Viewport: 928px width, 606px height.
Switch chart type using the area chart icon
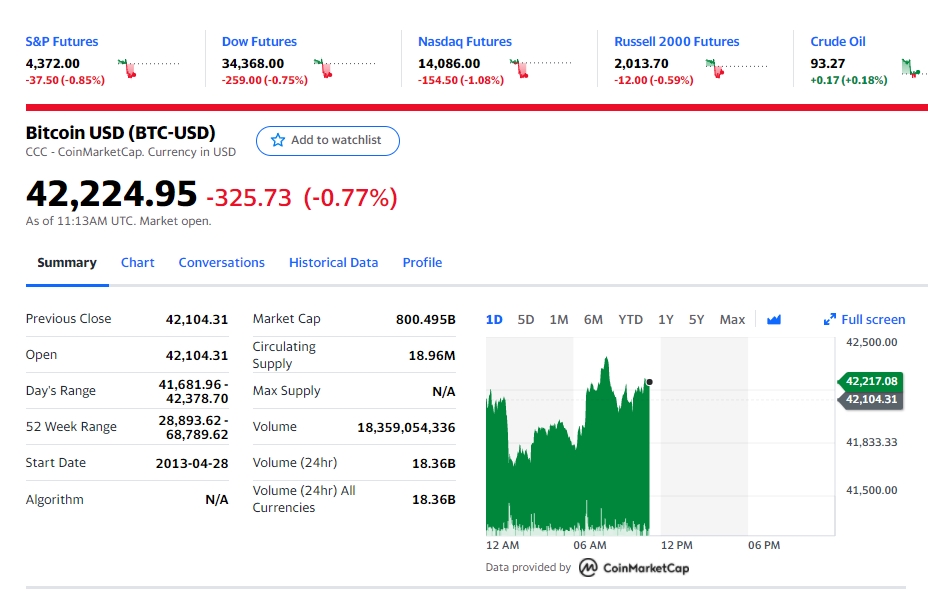click(774, 320)
